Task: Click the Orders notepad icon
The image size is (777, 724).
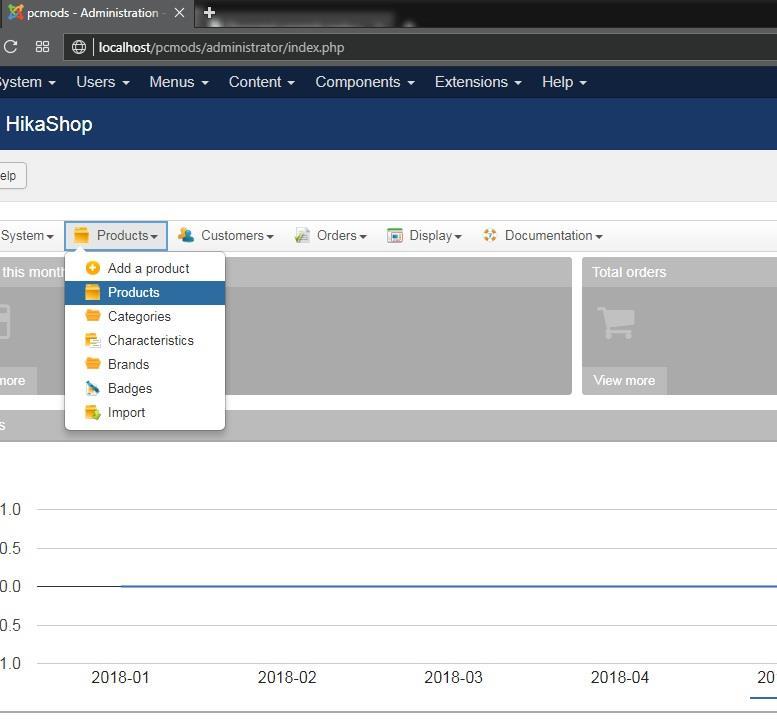Action: click(302, 235)
